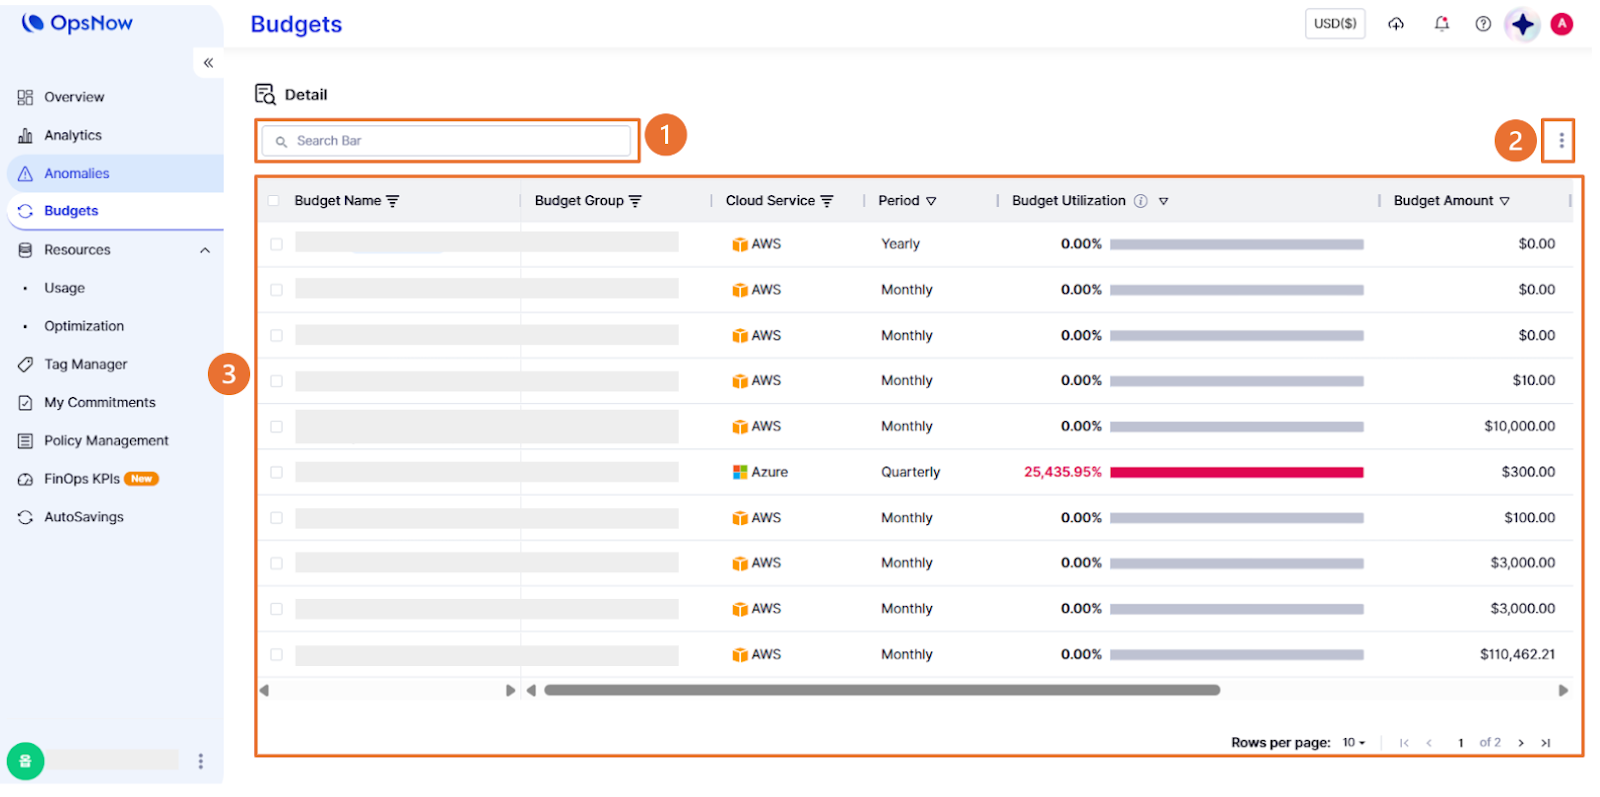This screenshot has width=1600, height=797.
Task: Click the notifications bell icon
Action: 1441,24
